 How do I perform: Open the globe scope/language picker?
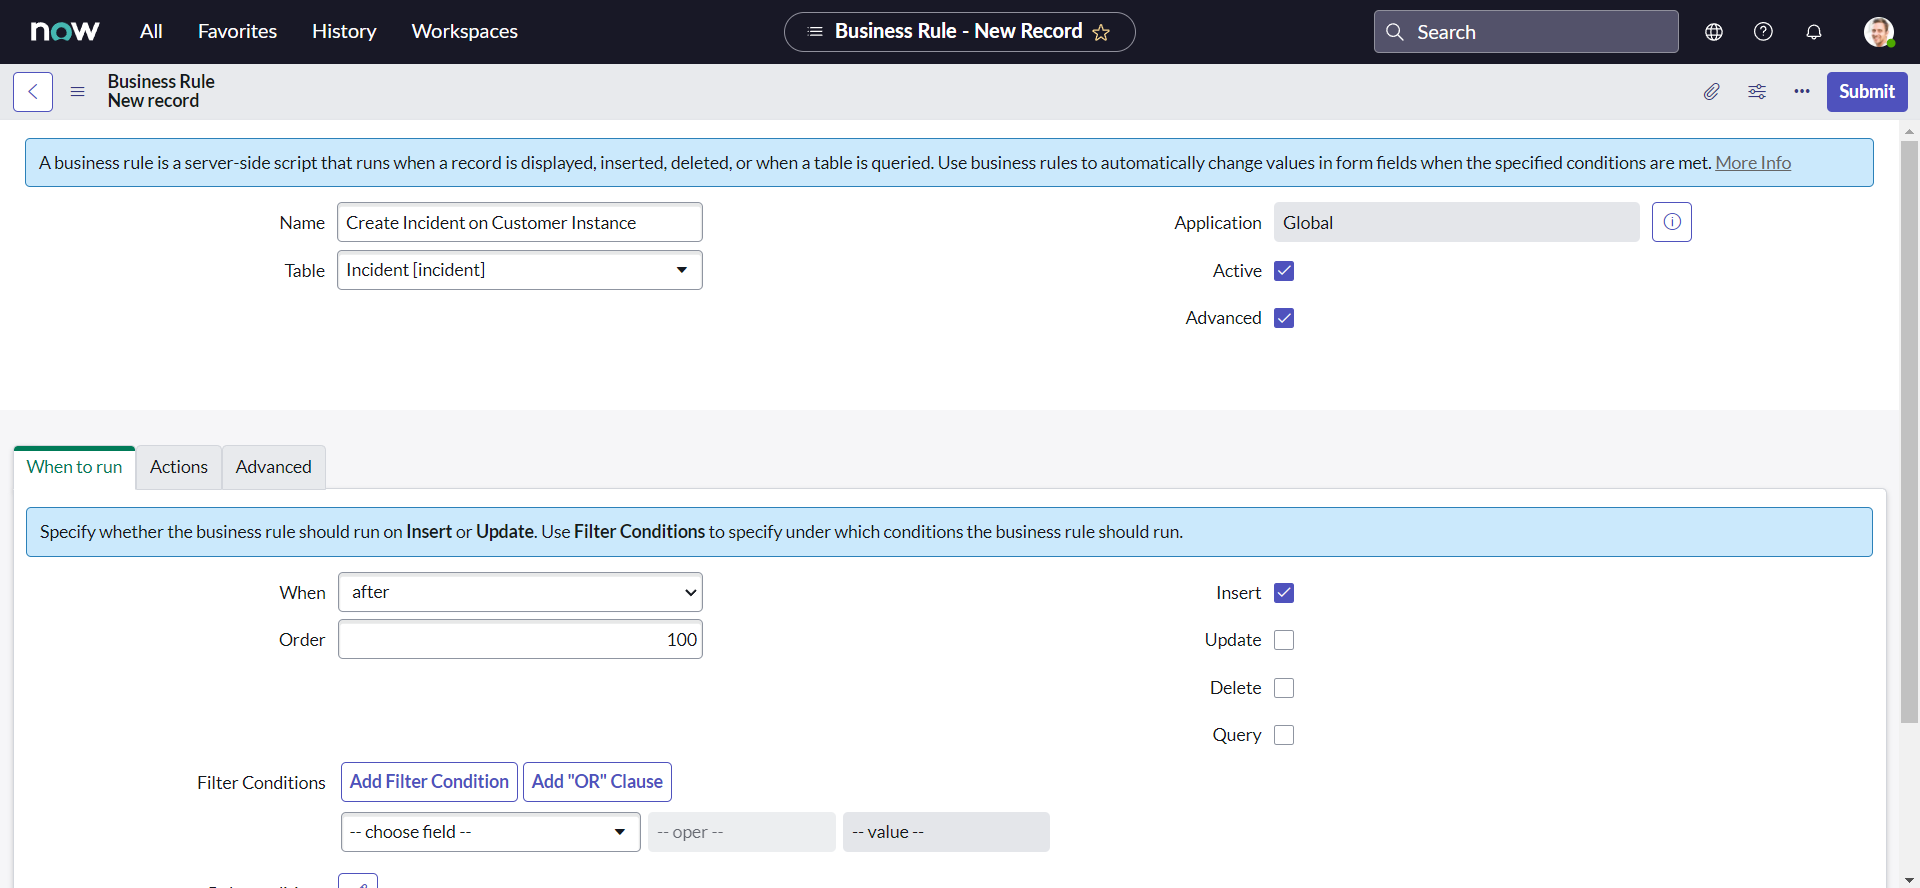tap(1714, 32)
